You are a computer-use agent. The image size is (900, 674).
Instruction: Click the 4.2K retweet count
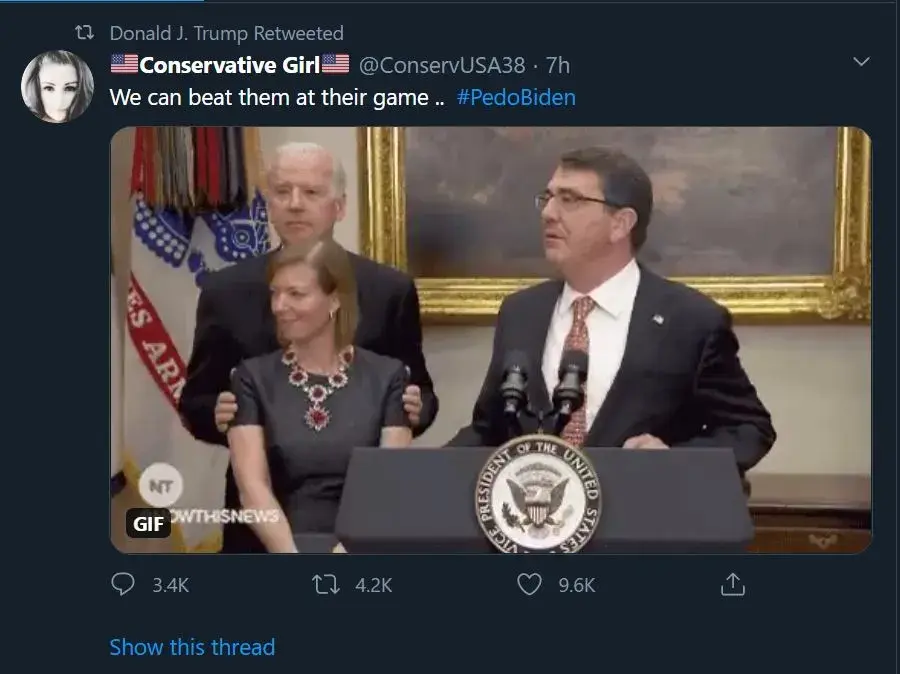pyautogui.click(x=374, y=585)
